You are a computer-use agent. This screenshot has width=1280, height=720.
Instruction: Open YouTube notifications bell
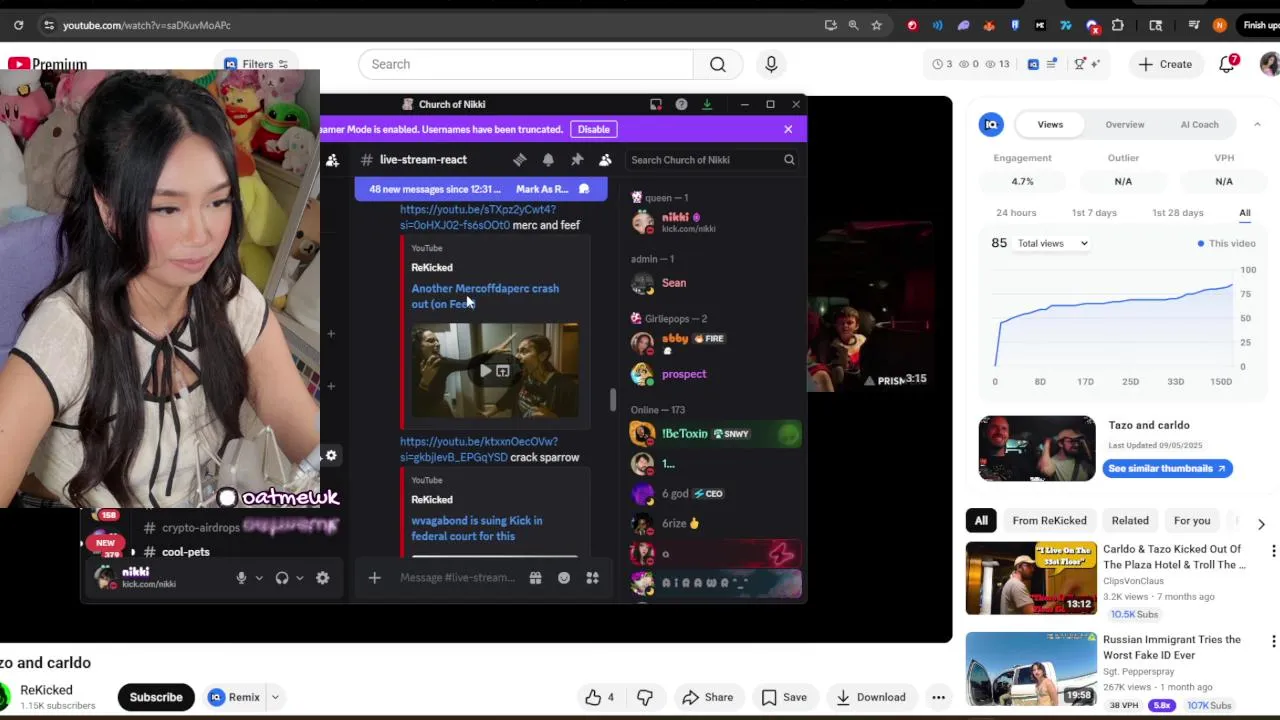[1227, 64]
